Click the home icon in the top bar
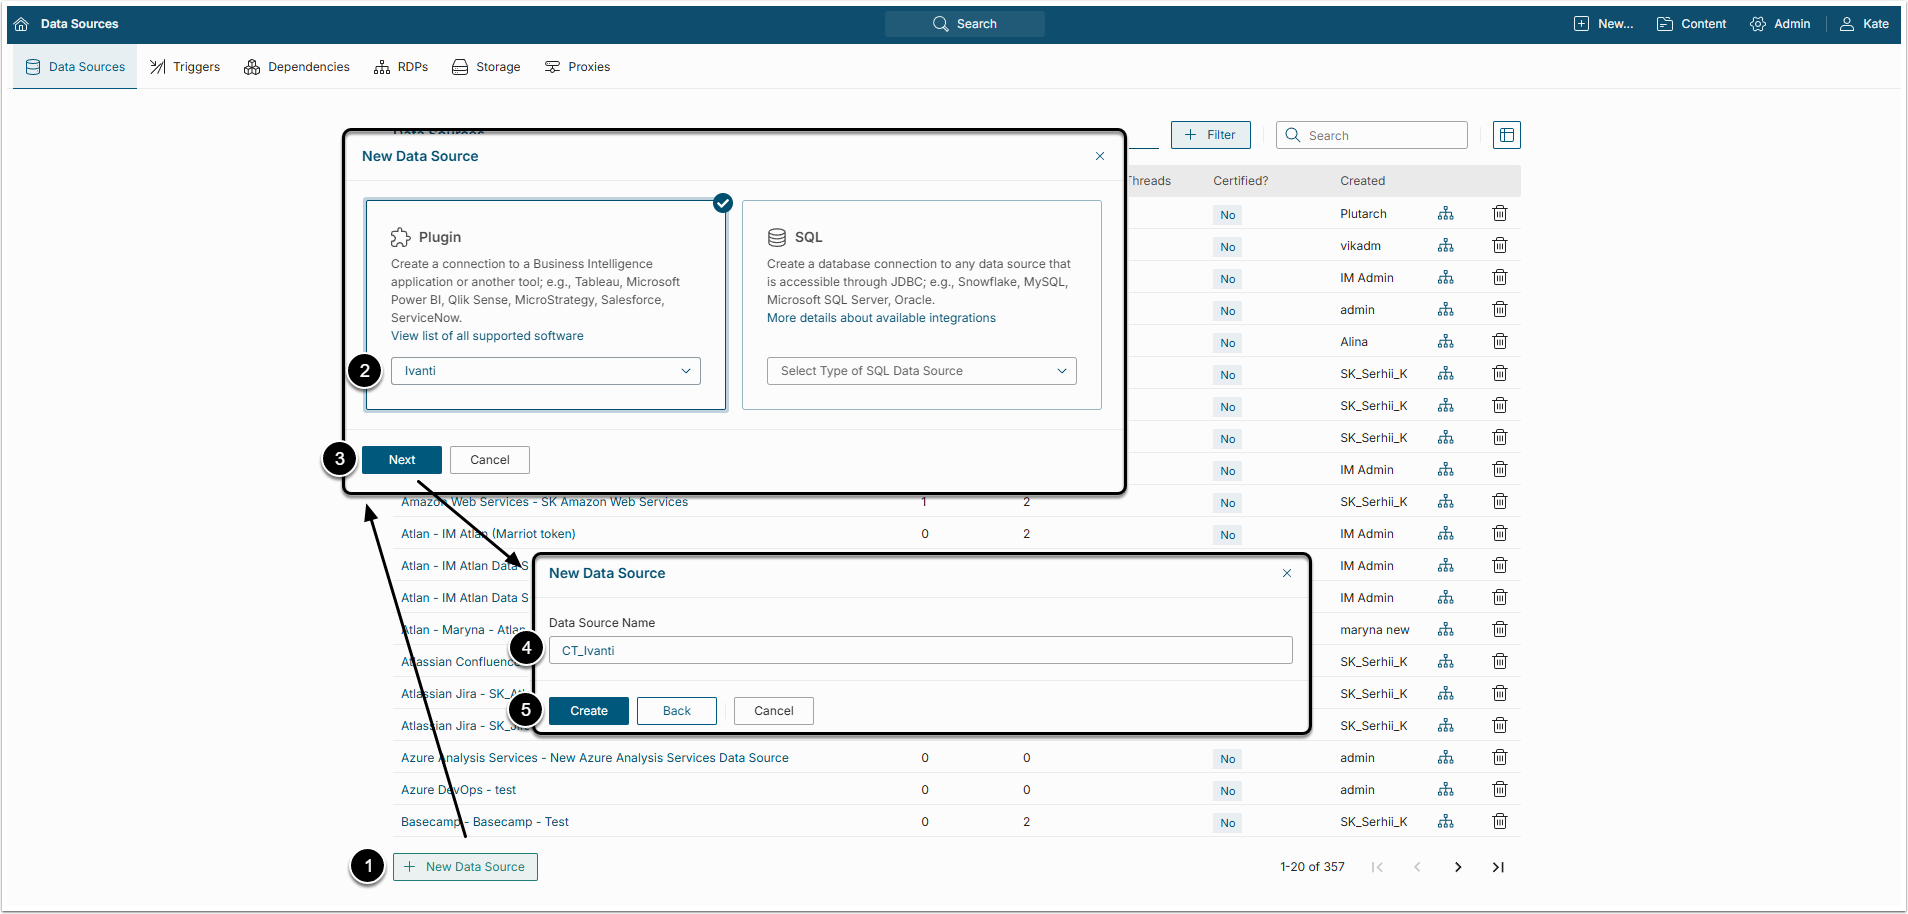The width and height of the screenshot is (1908, 914). (21, 24)
